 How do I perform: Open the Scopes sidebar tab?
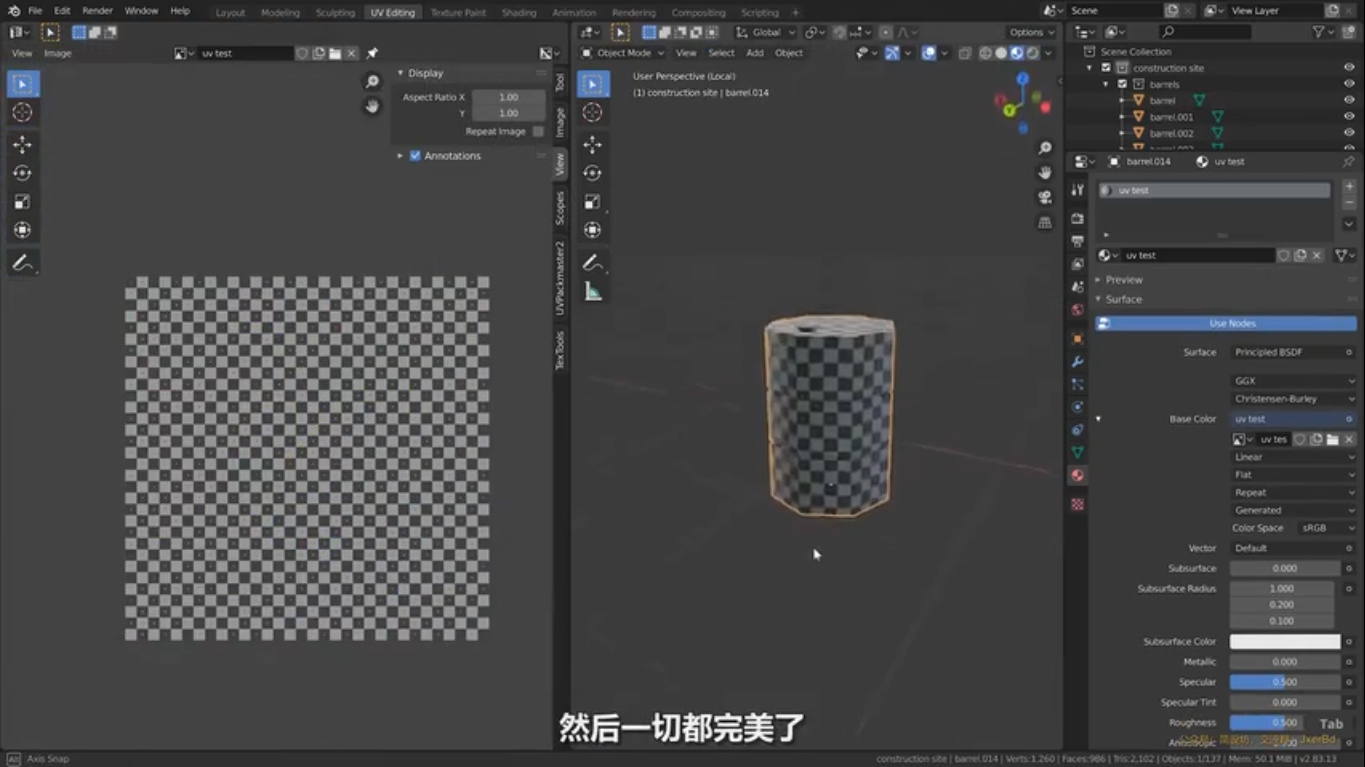coord(560,208)
